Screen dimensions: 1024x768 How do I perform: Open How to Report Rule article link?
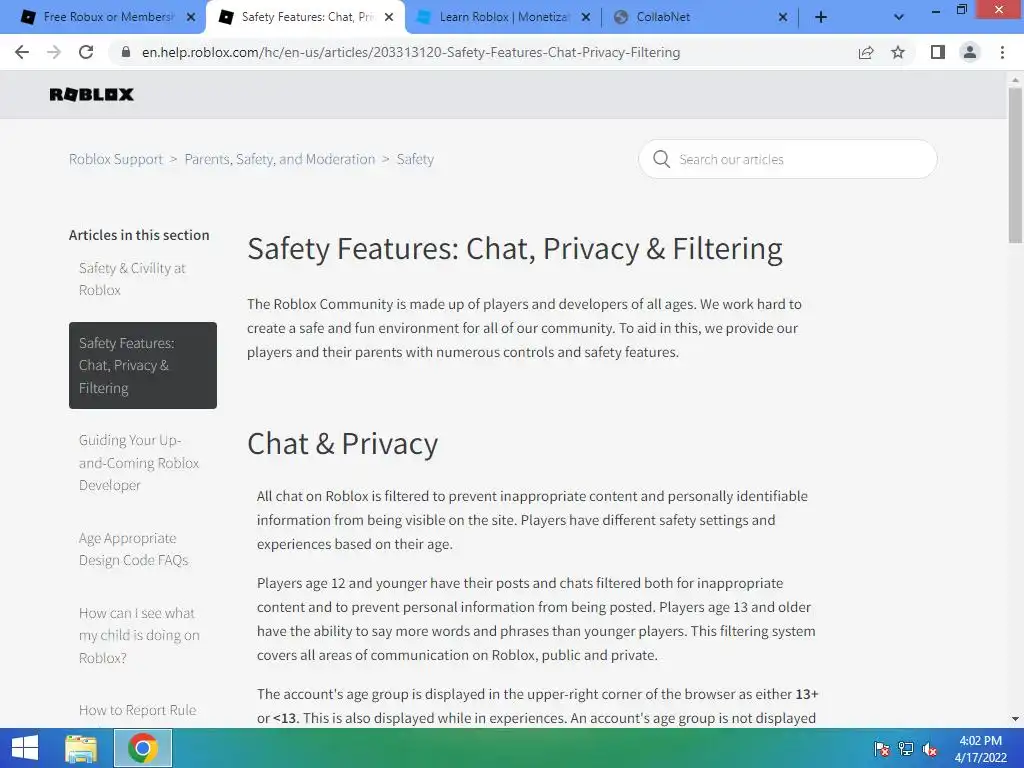[x=137, y=710]
